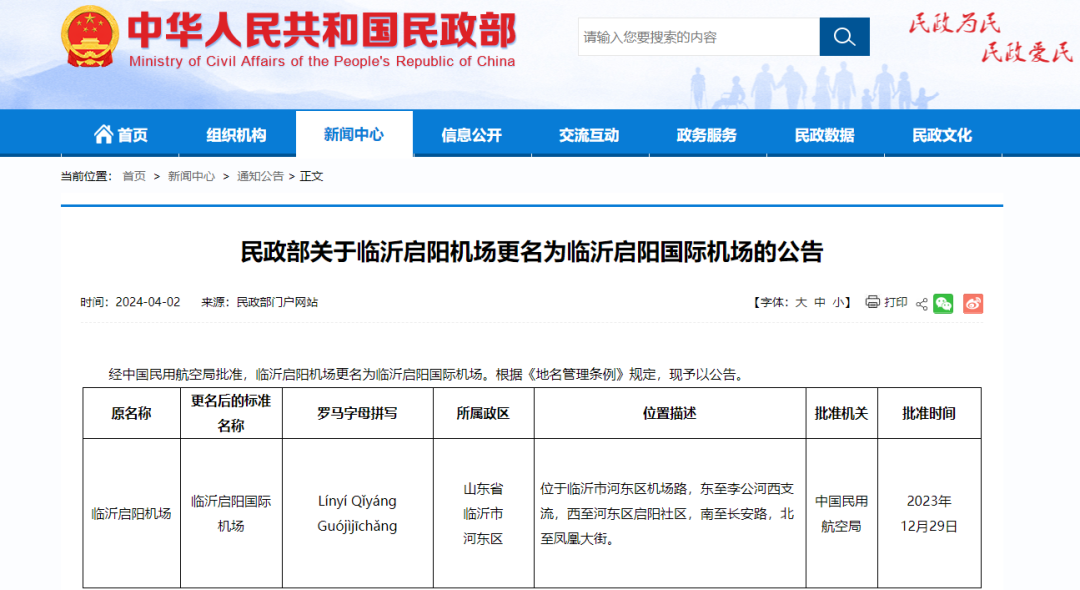The height and width of the screenshot is (590, 1080).
Task: Share article via WeChat icon
Action: [x=943, y=303]
